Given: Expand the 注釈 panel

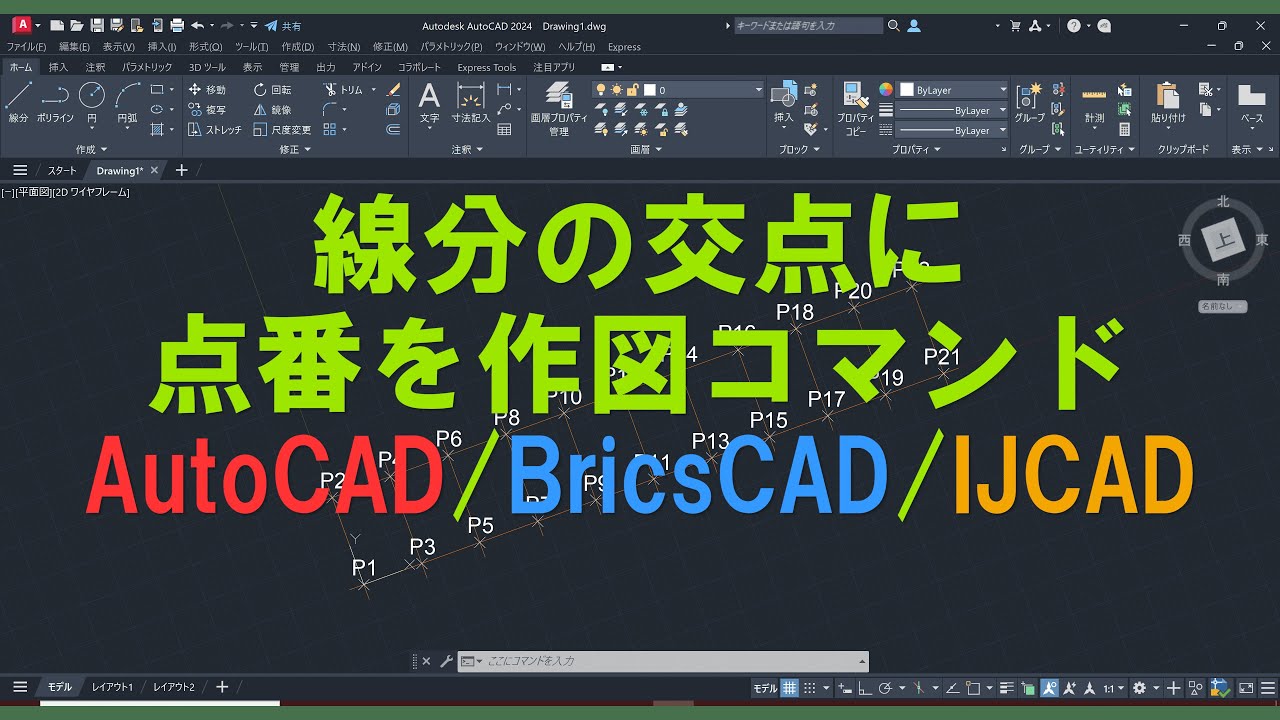Looking at the screenshot, I should [466, 149].
